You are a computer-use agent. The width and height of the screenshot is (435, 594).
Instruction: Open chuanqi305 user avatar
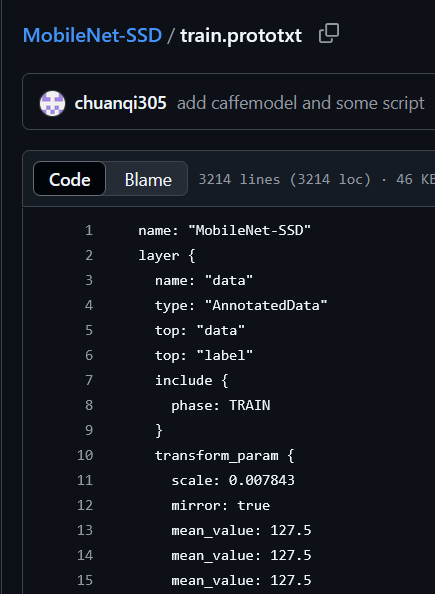pyautogui.click(x=52, y=103)
